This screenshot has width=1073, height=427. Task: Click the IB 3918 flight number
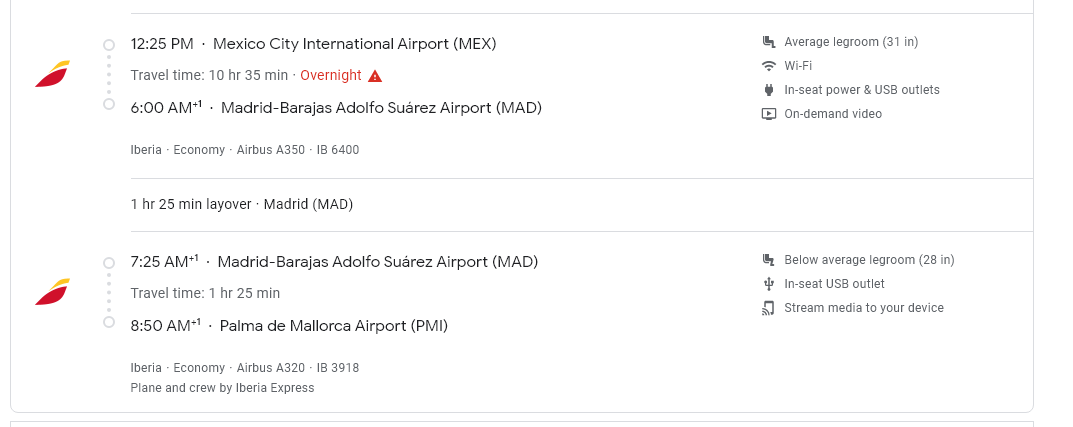(337, 368)
